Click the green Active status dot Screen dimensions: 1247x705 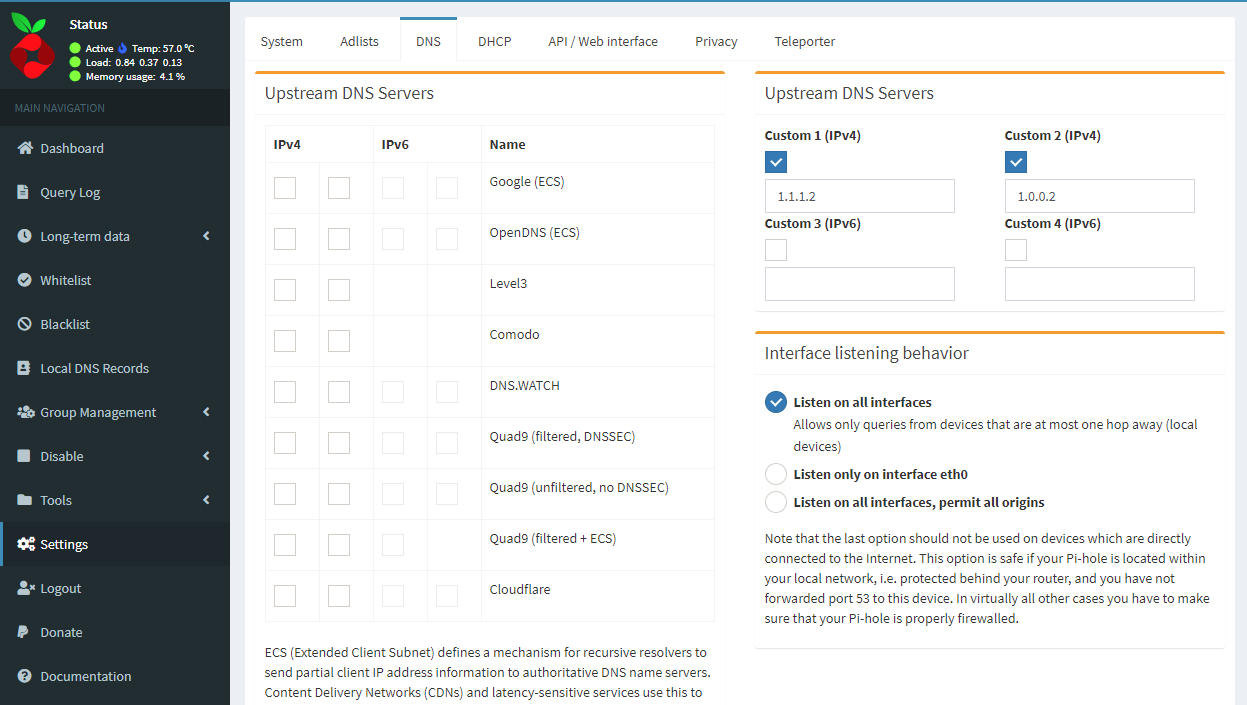coord(75,48)
